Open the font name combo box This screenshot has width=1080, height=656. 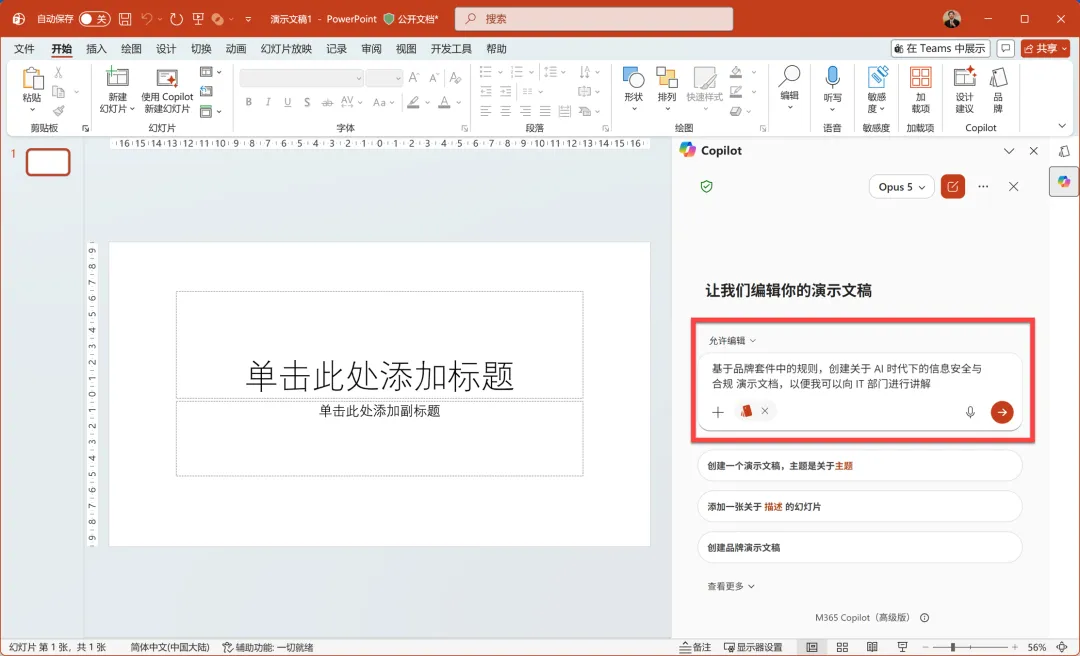click(x=301, y=78)
